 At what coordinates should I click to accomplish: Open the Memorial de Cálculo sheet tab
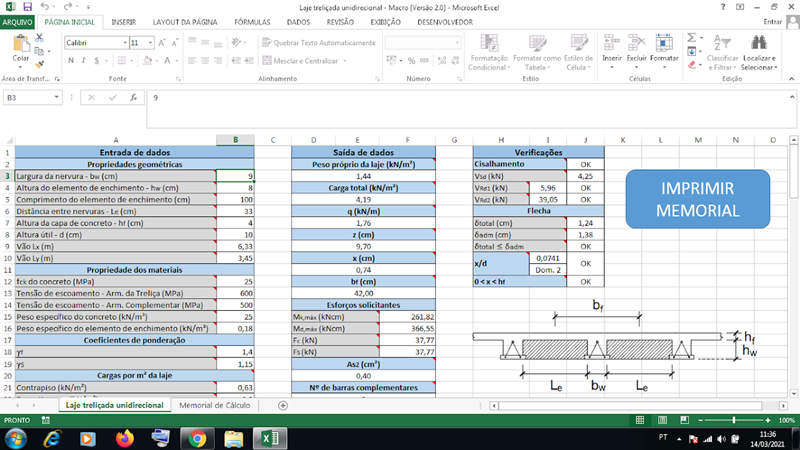214,405
